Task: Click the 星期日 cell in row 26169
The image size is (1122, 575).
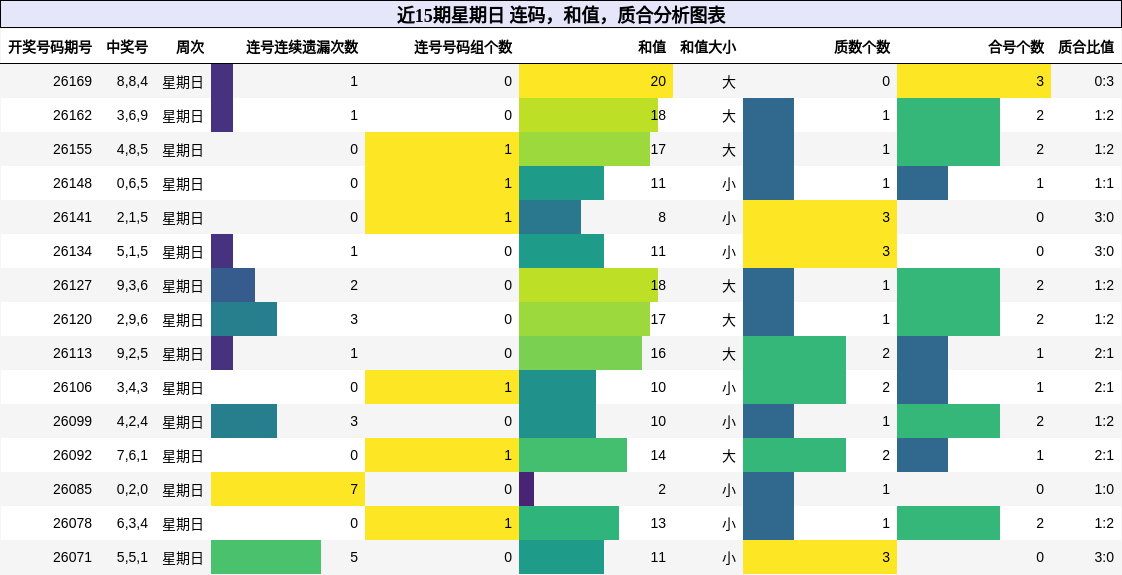Action: (183, 82)
